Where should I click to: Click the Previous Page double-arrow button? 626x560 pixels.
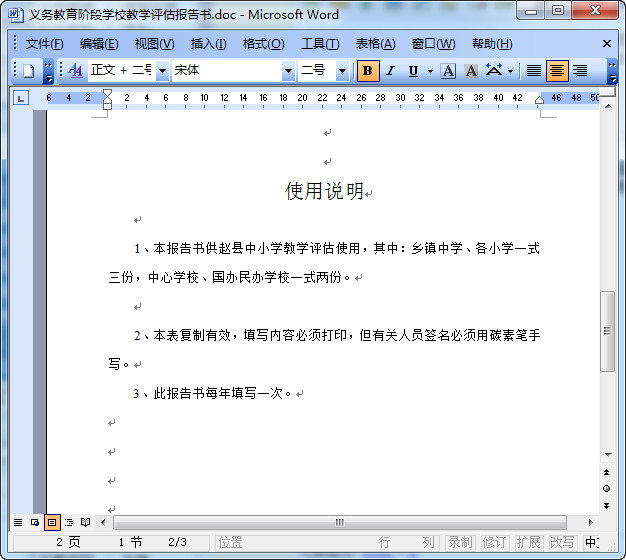606,472
